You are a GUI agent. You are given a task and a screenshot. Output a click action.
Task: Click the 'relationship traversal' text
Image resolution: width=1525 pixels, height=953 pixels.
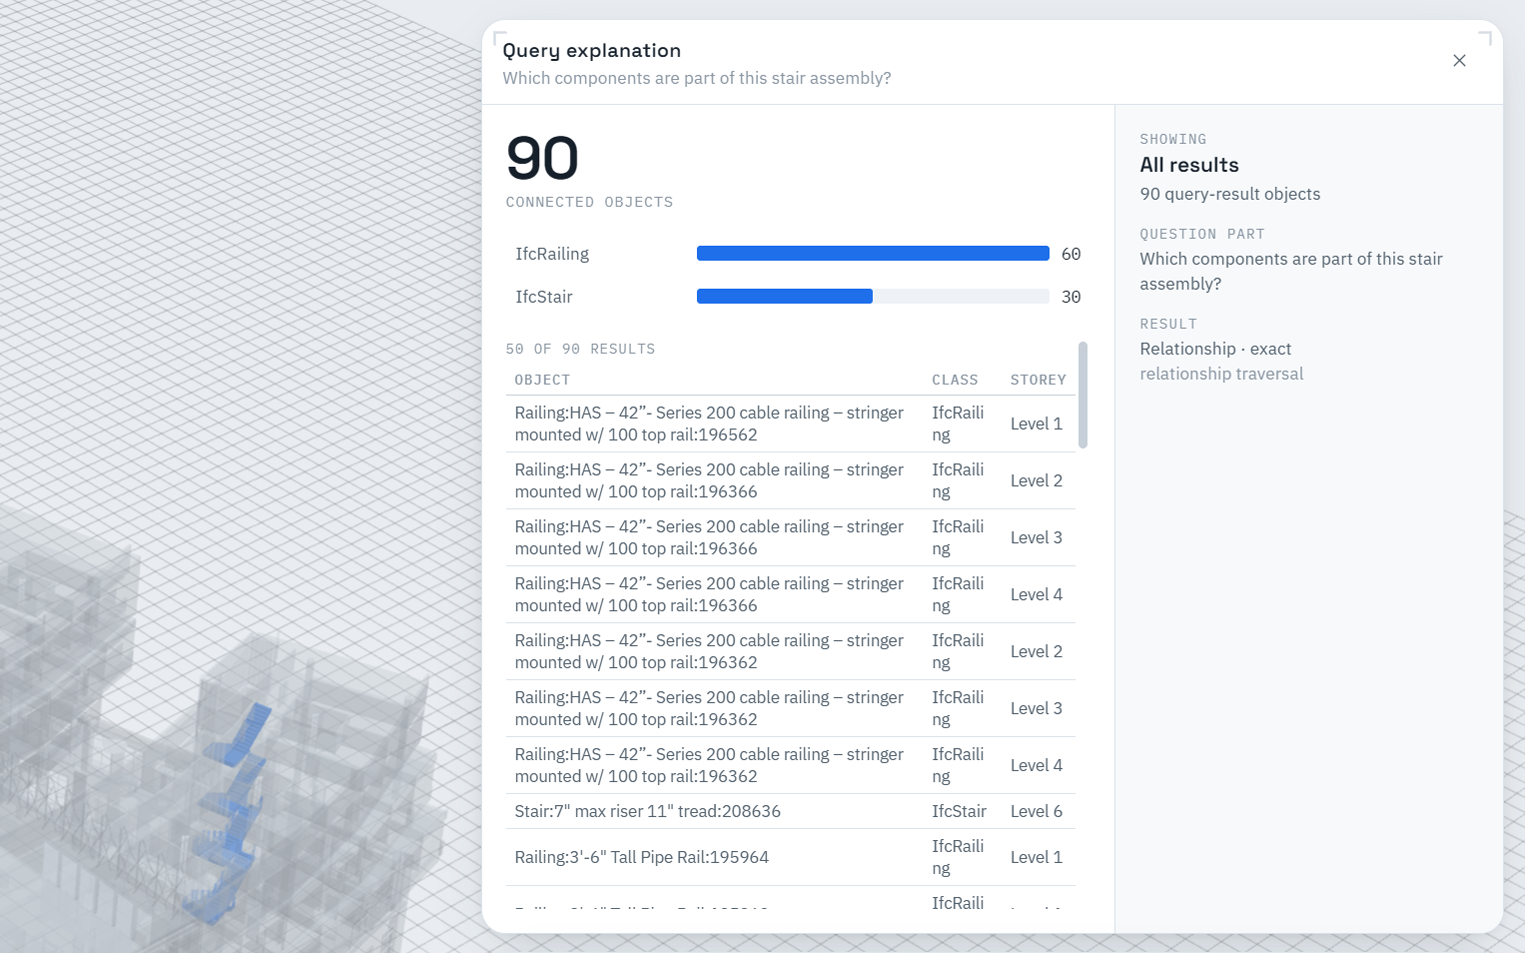(x=1221, y=374)
